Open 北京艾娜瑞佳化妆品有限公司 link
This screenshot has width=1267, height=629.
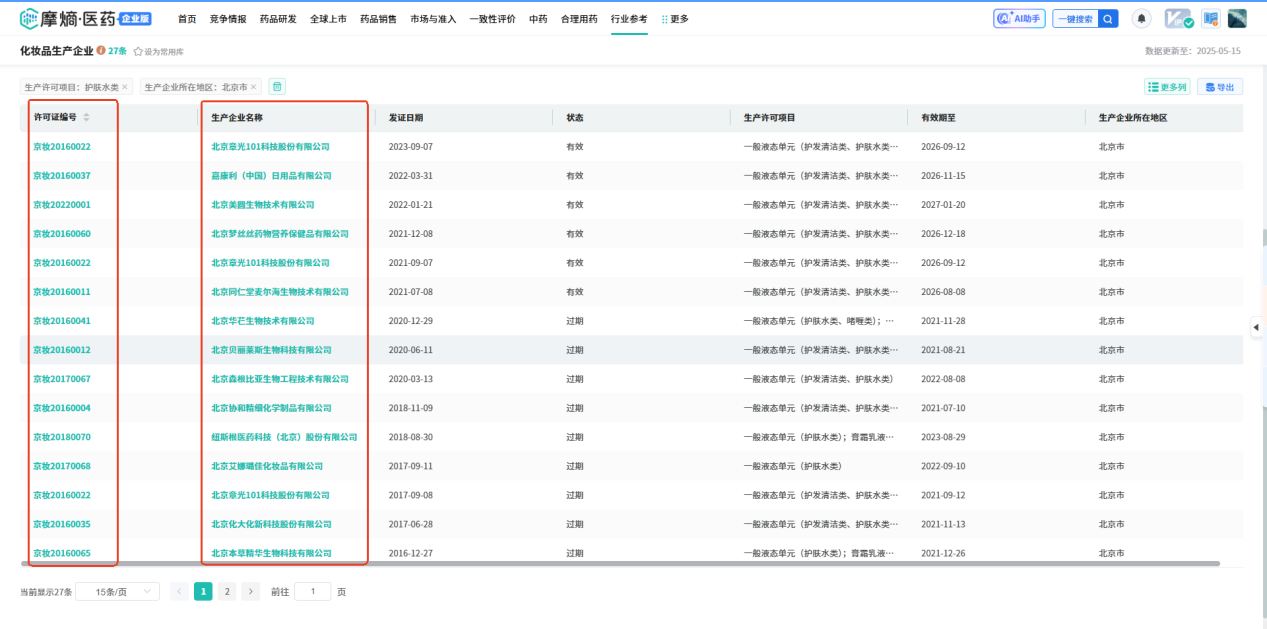pyautogui.click(x=267, y=466)
